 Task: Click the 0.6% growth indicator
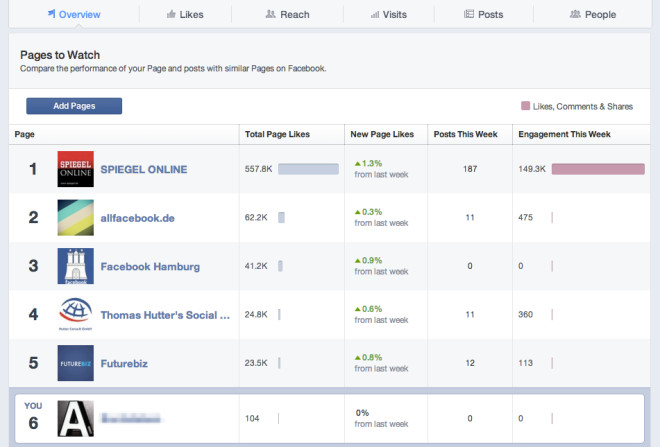(368, 309)
